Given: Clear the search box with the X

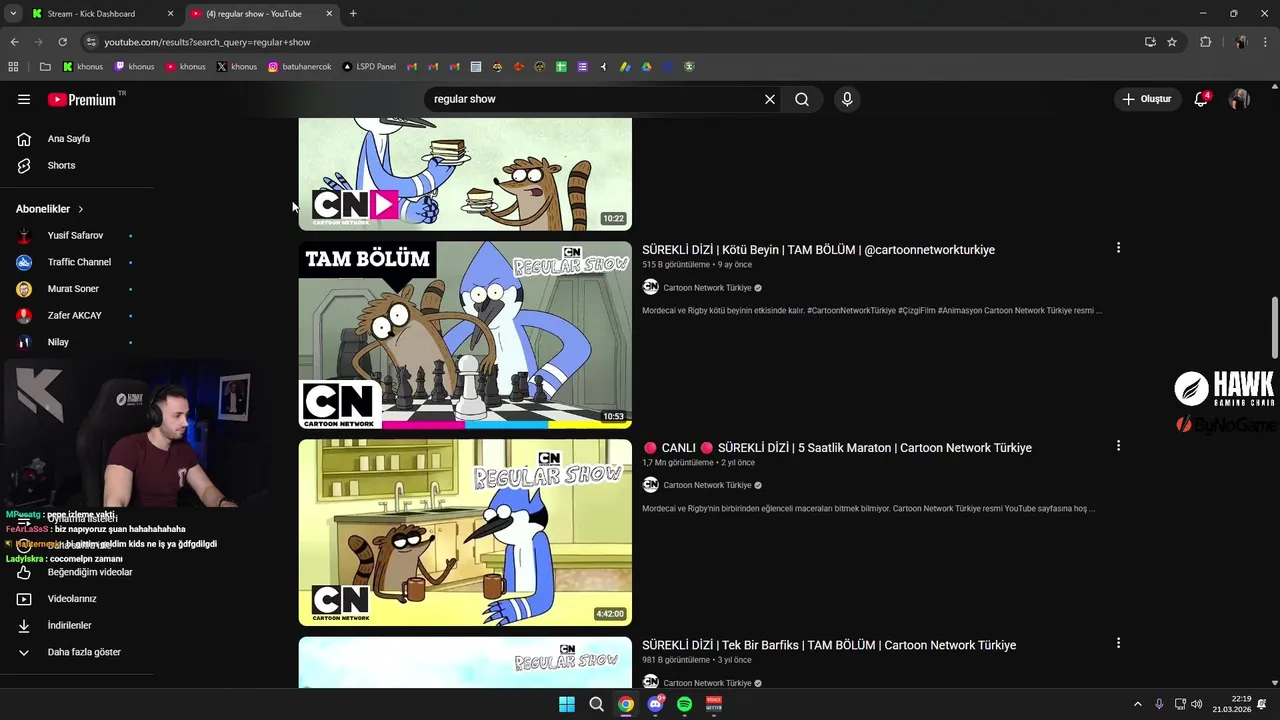Looking at the screenshot, I should point(770,99).
